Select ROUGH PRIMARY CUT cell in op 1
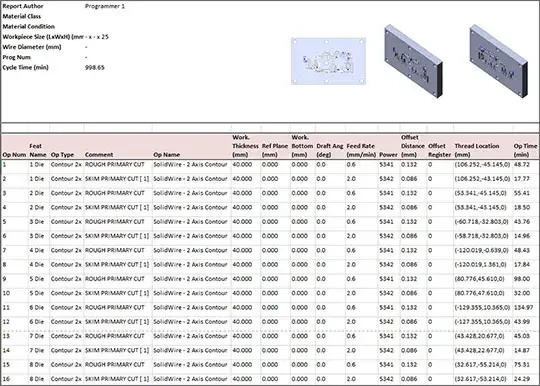Viewport: 540px width, 386px height. (115, 165)
